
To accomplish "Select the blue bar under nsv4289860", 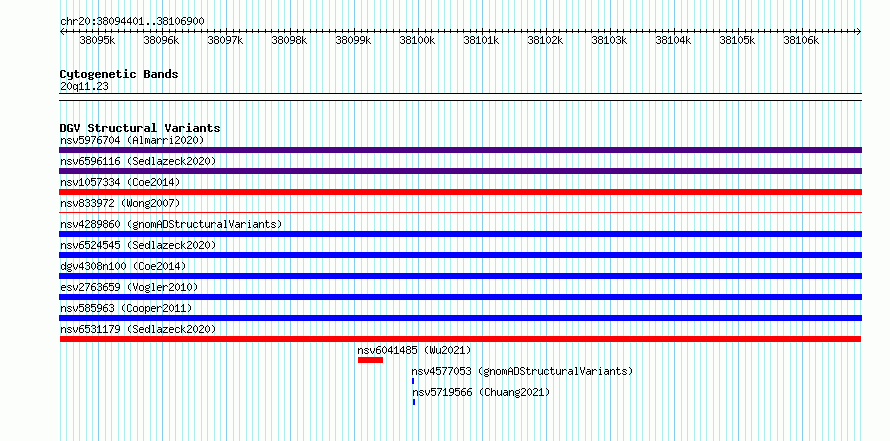I will click(460, 234).
